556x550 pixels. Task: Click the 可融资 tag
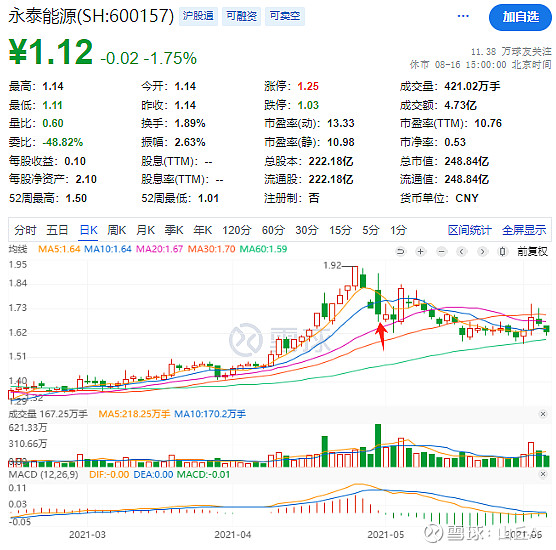coord(241,16)
